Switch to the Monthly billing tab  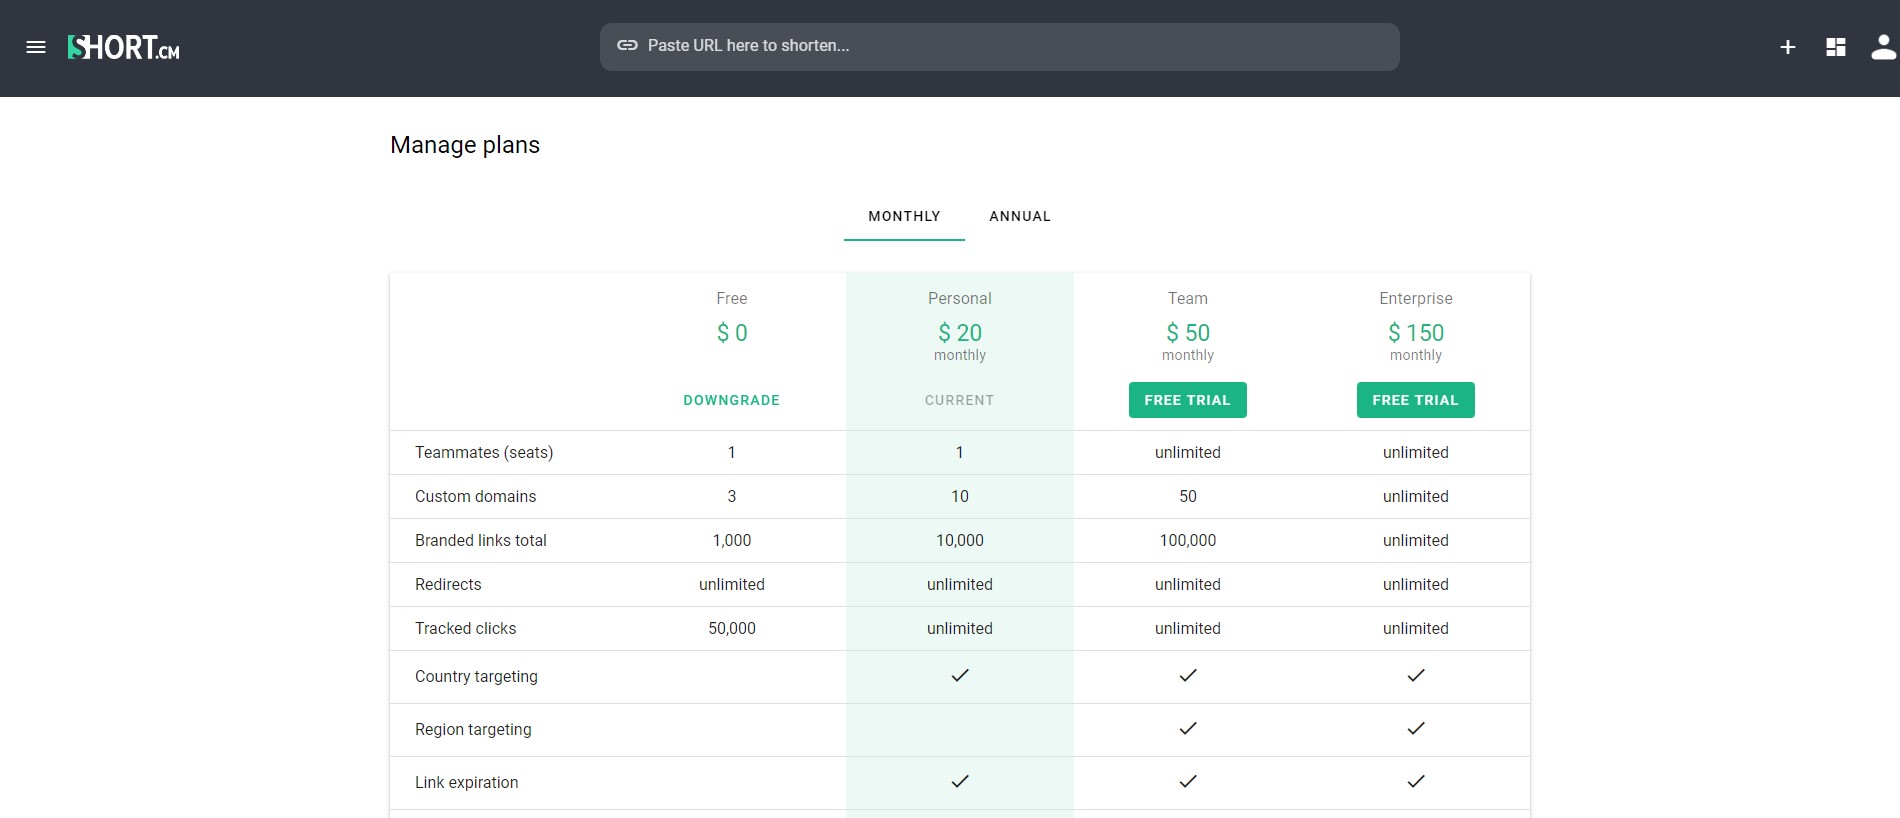[904, 216]
